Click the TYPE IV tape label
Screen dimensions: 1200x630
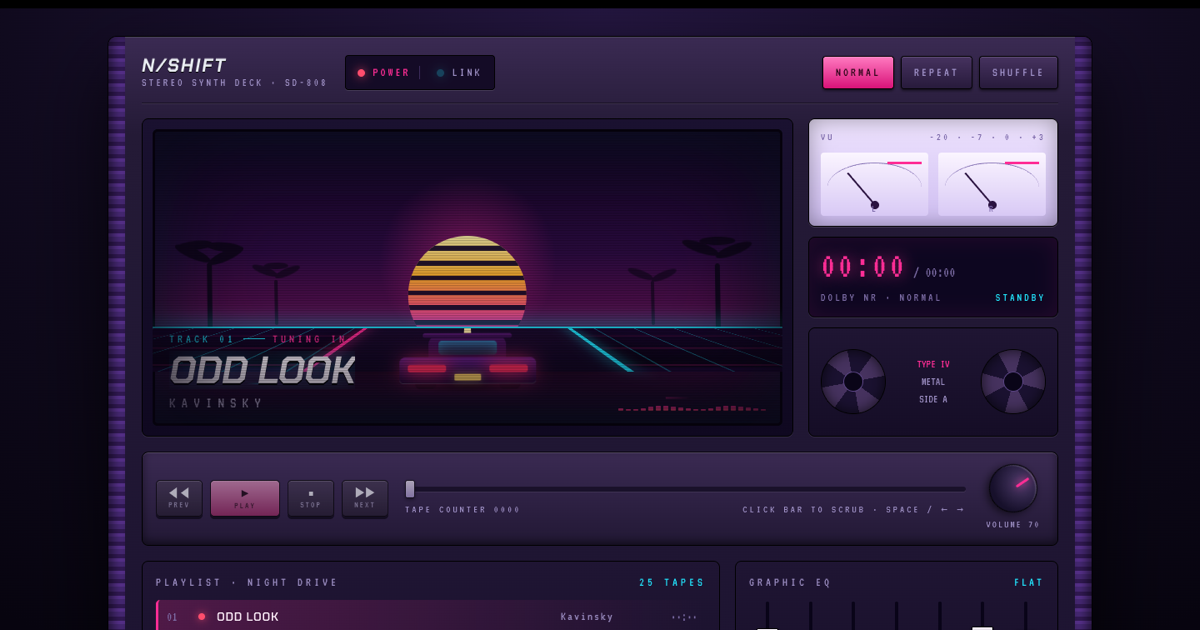coord(933,364)
